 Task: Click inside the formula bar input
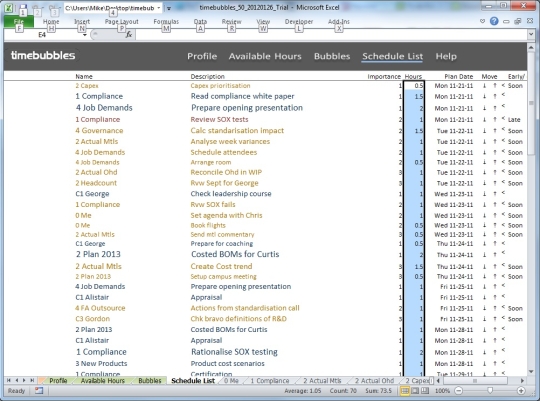(x=331, y=34)
